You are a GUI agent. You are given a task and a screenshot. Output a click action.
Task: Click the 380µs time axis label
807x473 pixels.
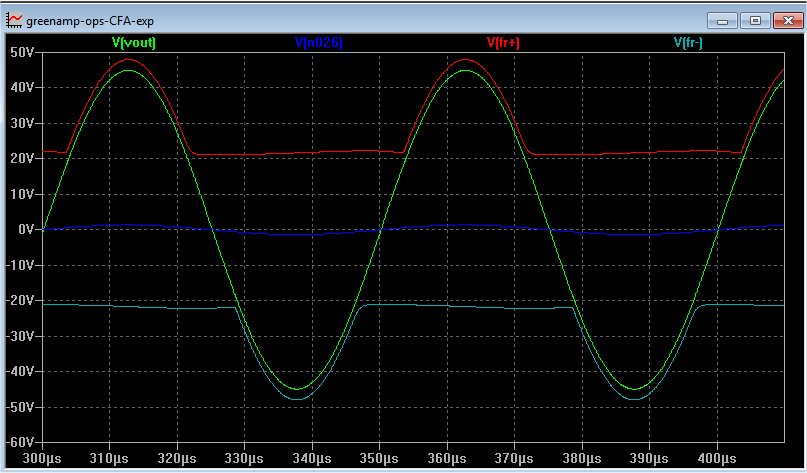coord(582,458)
